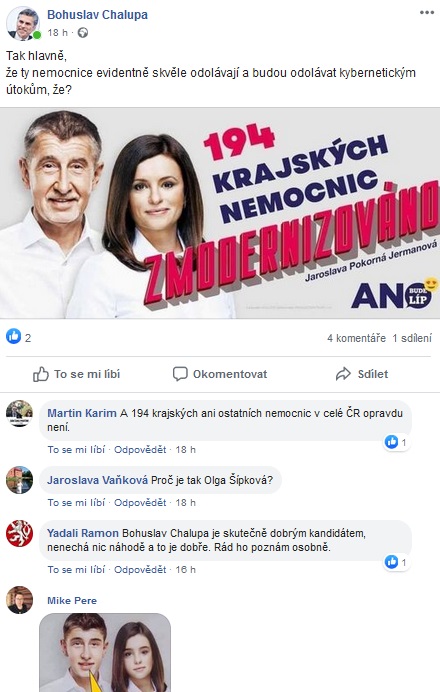440x692 pixels.
Task: Click the thumbs-up icon in To se mi líbí
Action: tap(41, 374)
